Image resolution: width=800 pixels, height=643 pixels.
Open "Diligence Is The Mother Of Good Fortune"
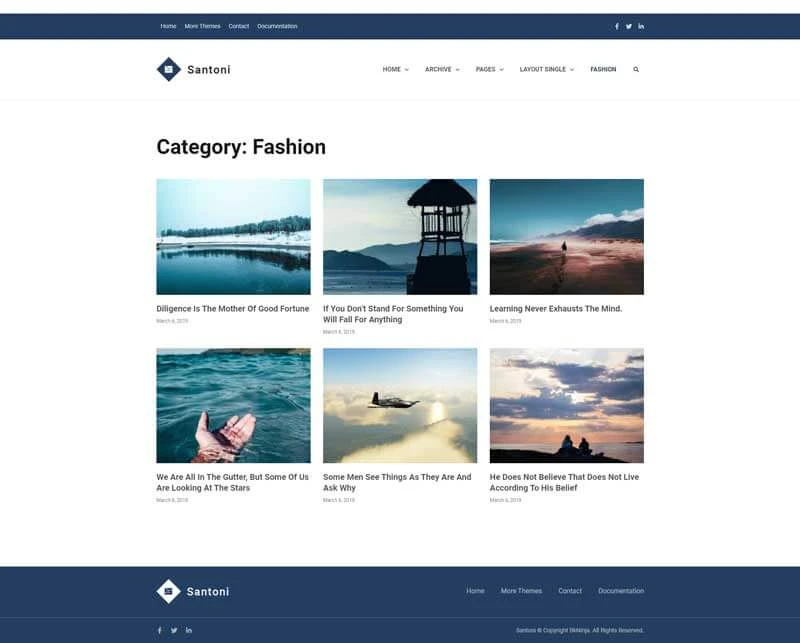(x=233, y=309)
